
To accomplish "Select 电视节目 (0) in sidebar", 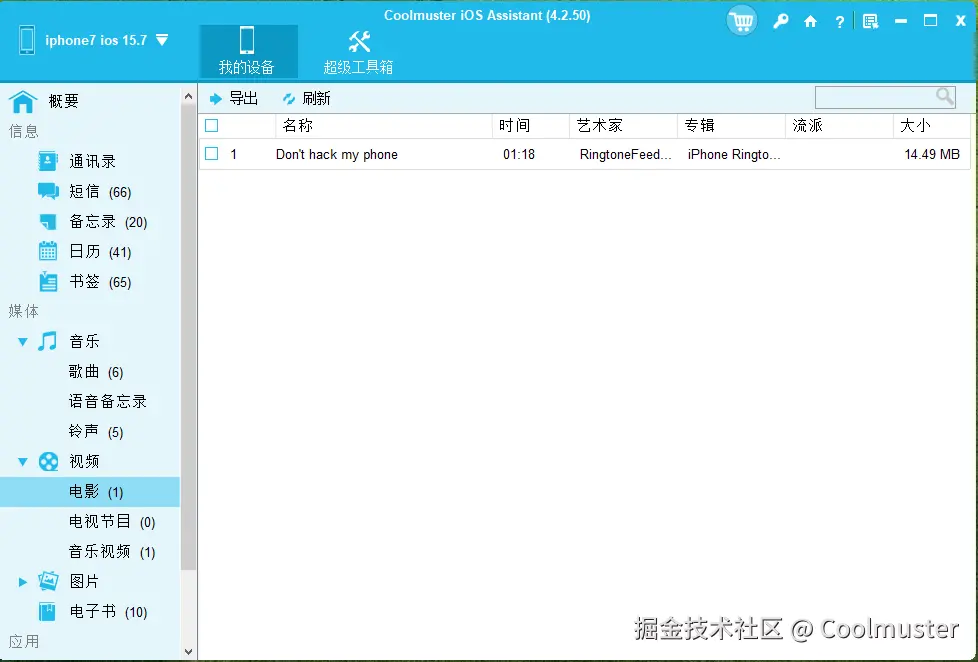I will coord(112,522).
